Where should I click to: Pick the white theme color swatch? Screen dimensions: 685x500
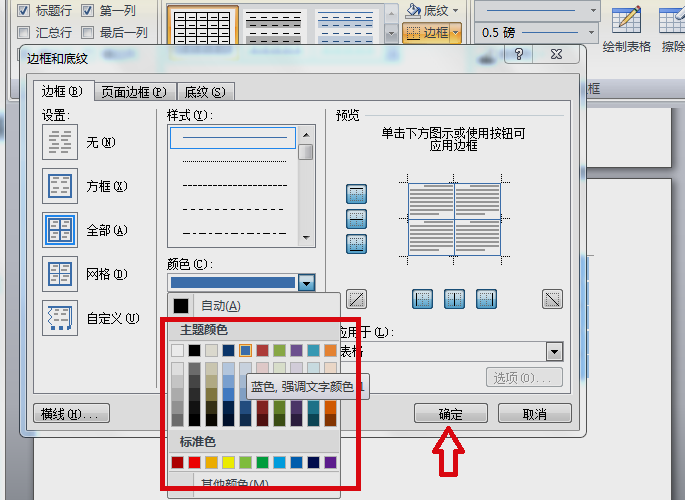tap(177, 350)
